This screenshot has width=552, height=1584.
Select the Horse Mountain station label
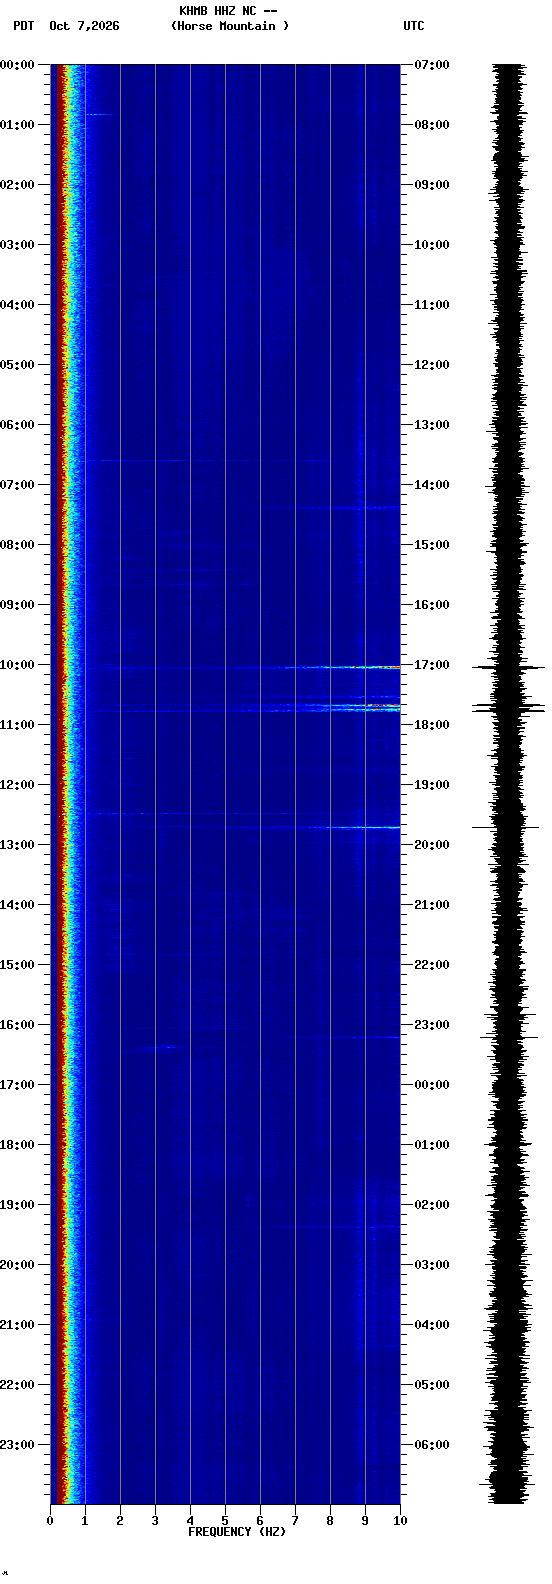[230, 26]
